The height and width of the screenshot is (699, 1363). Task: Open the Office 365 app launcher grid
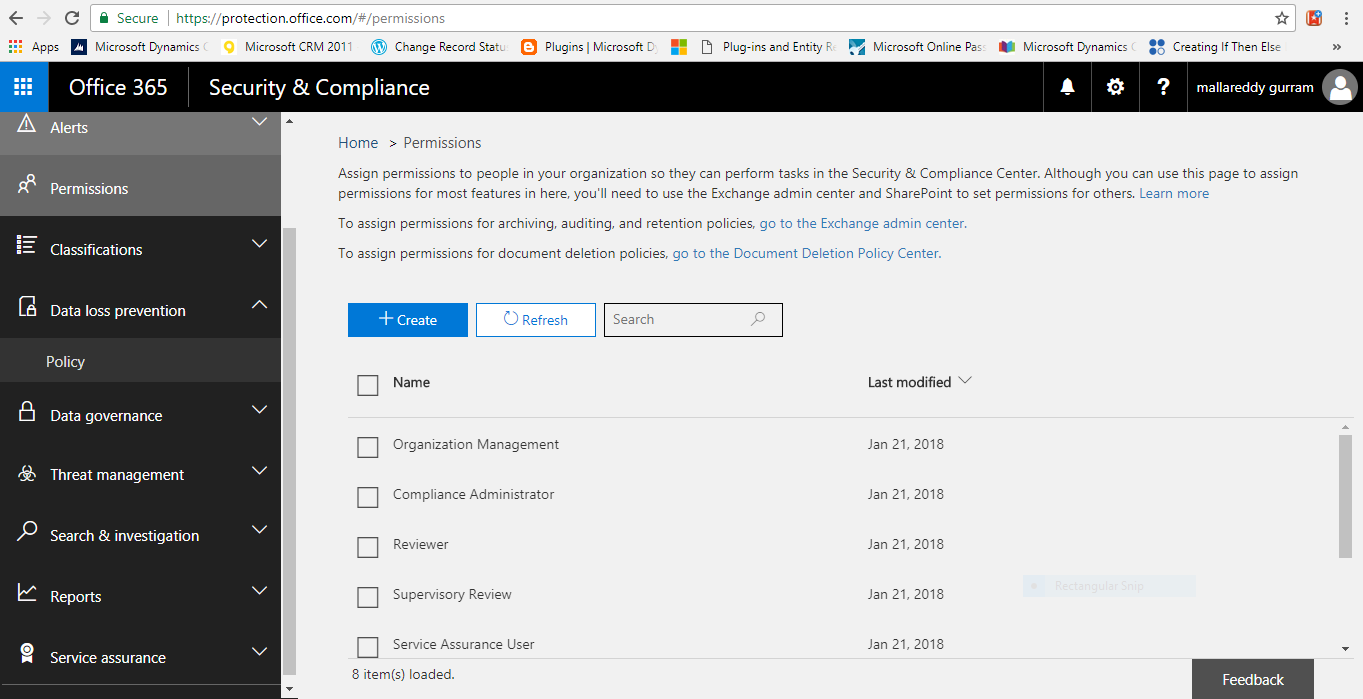[23, 87]
